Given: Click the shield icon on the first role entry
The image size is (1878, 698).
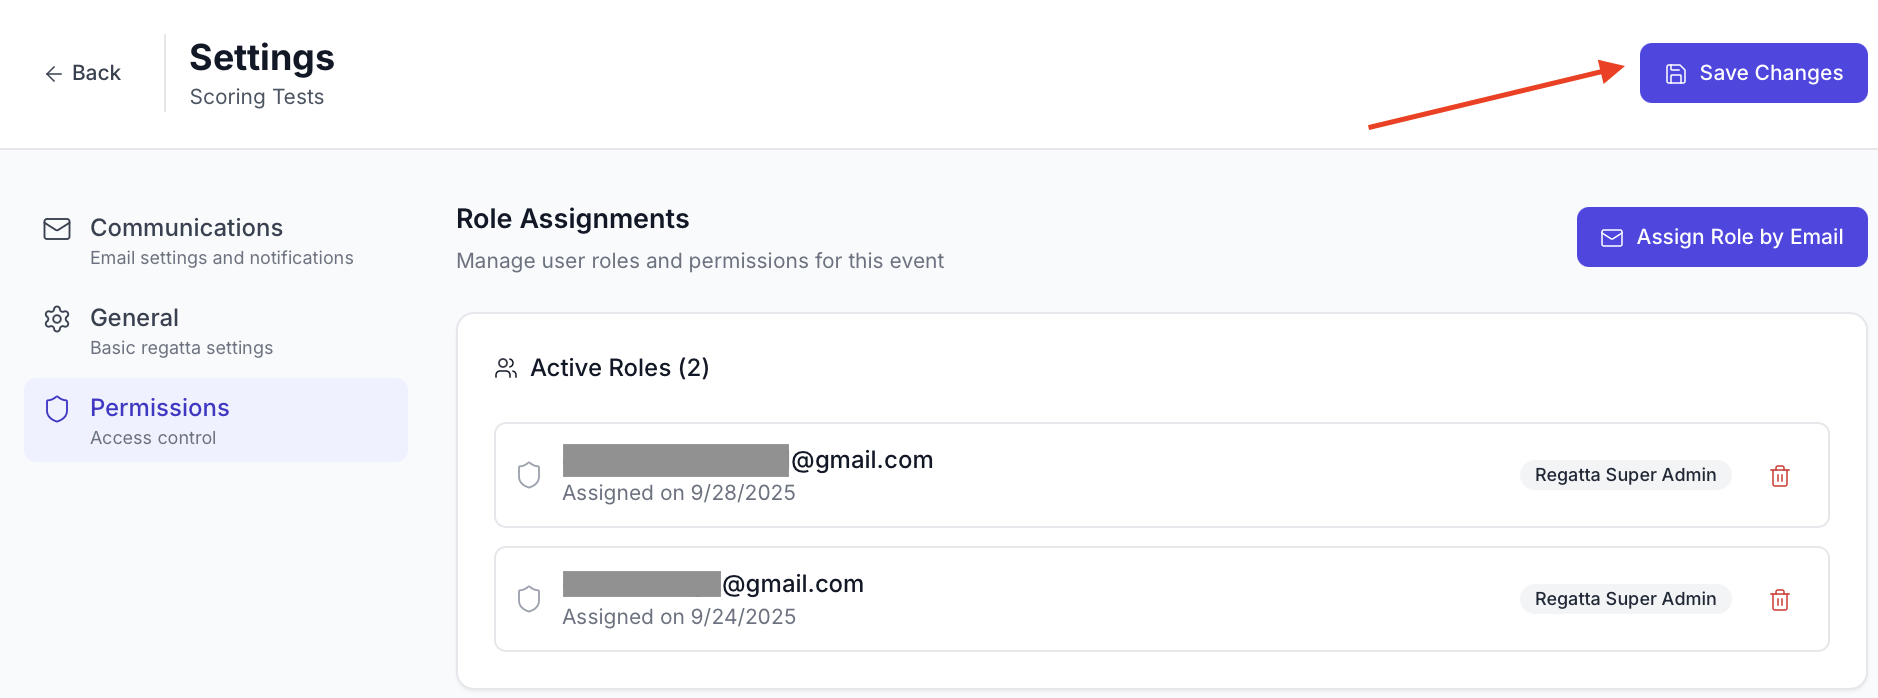Looking at the screenshot, I should tap(530, 475).
